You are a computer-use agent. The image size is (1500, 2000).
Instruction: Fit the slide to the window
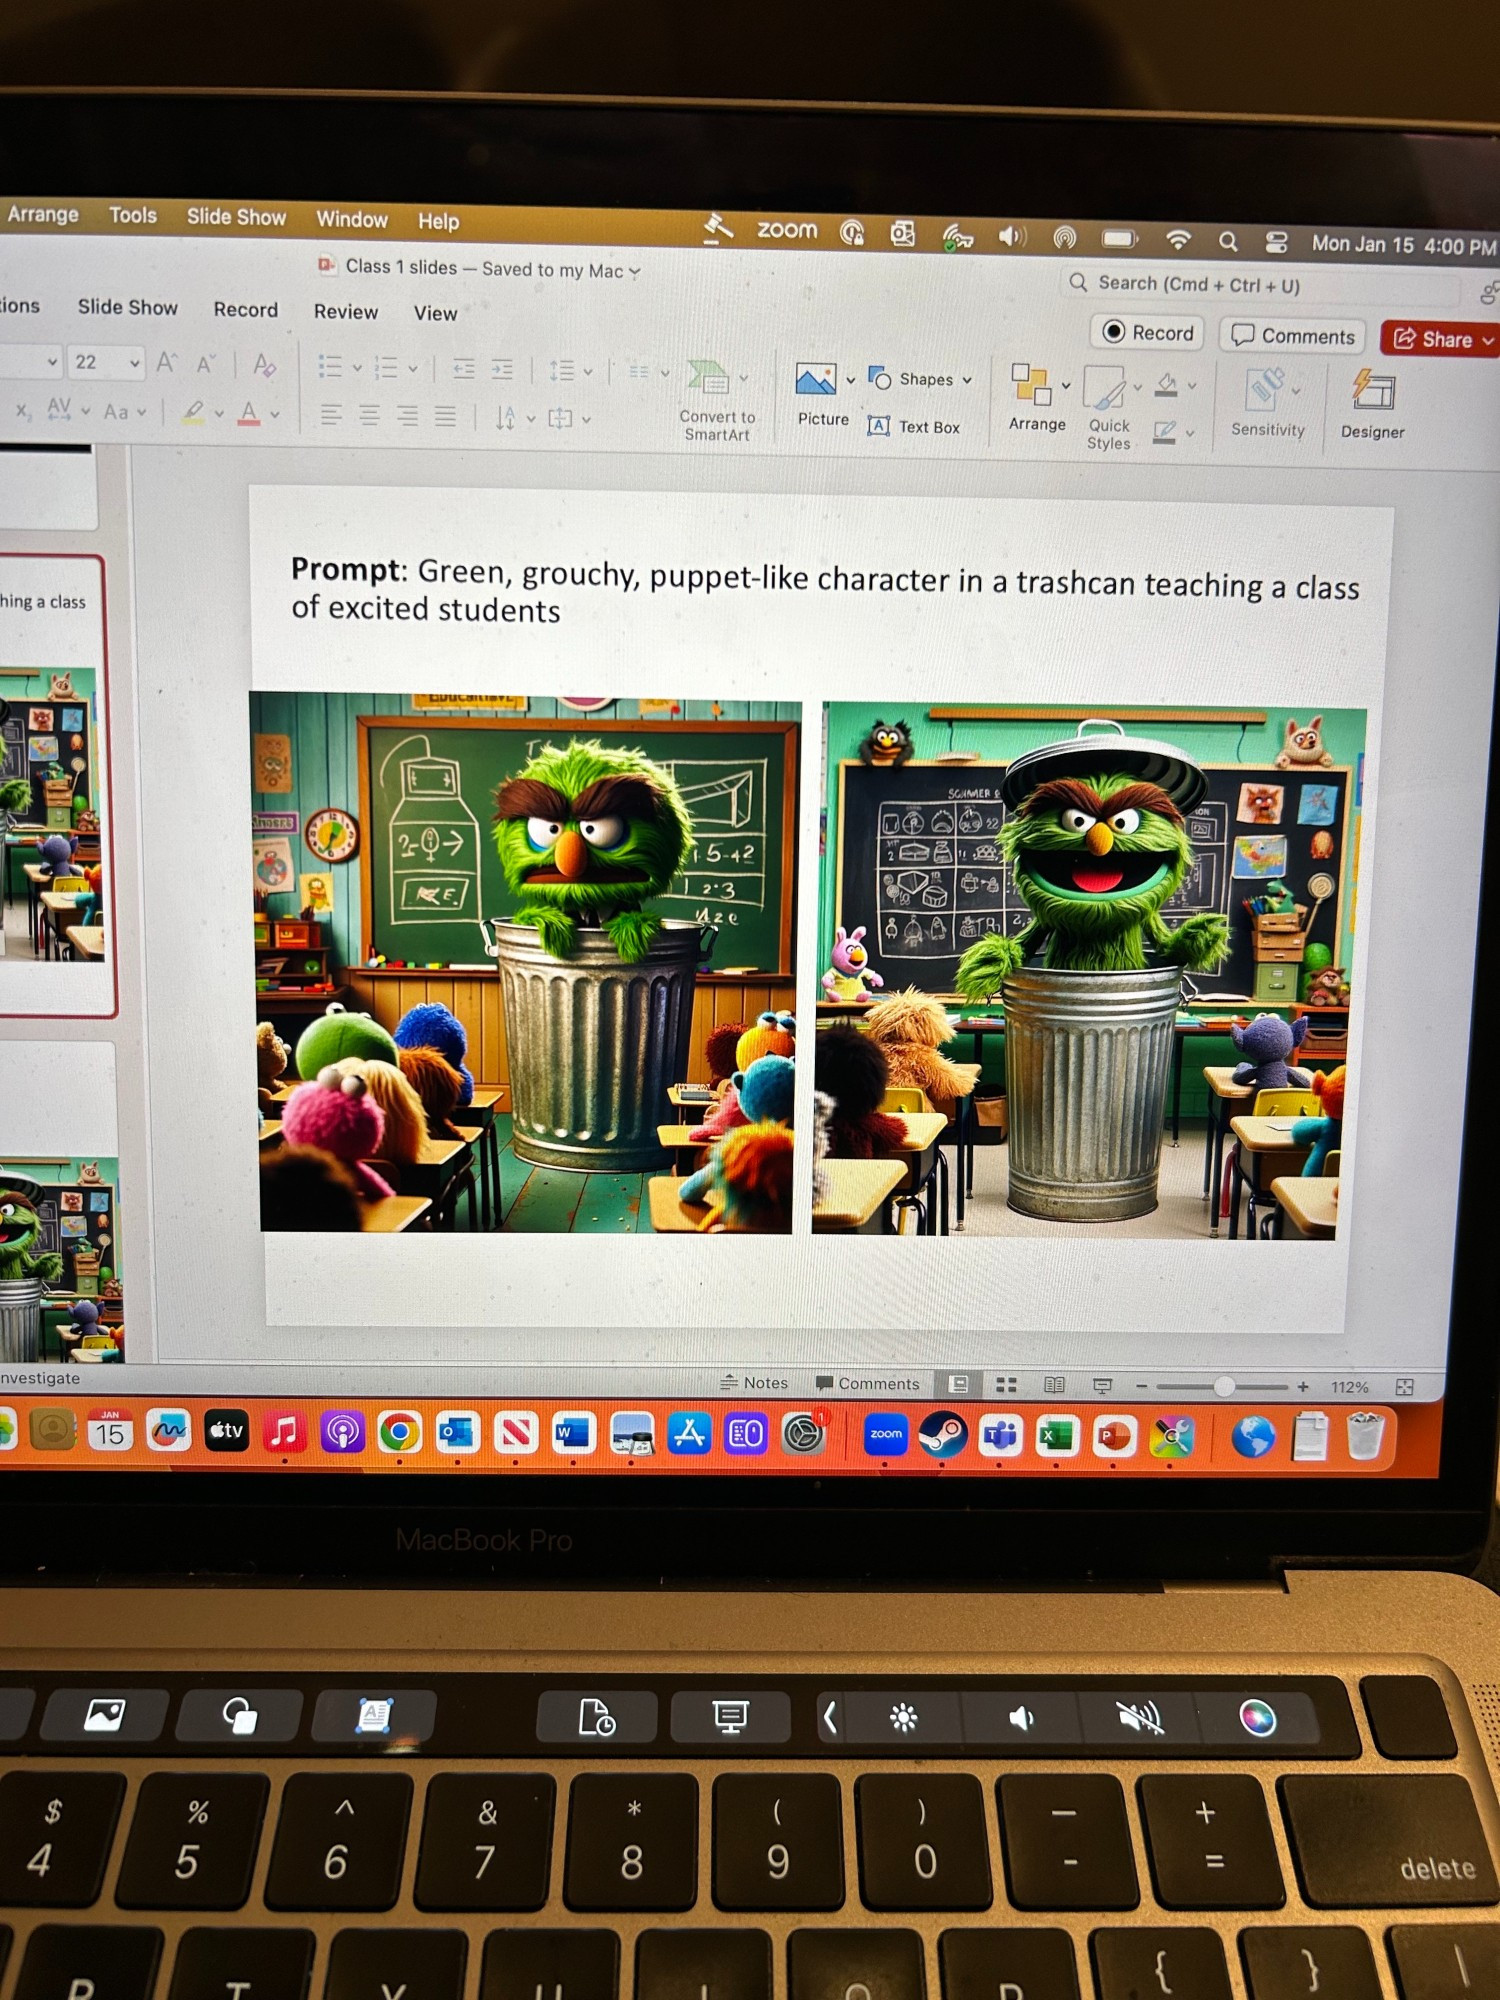1404,1387
